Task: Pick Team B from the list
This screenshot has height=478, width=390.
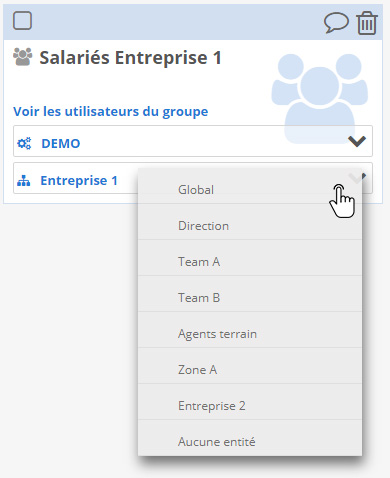Action: 250,298
